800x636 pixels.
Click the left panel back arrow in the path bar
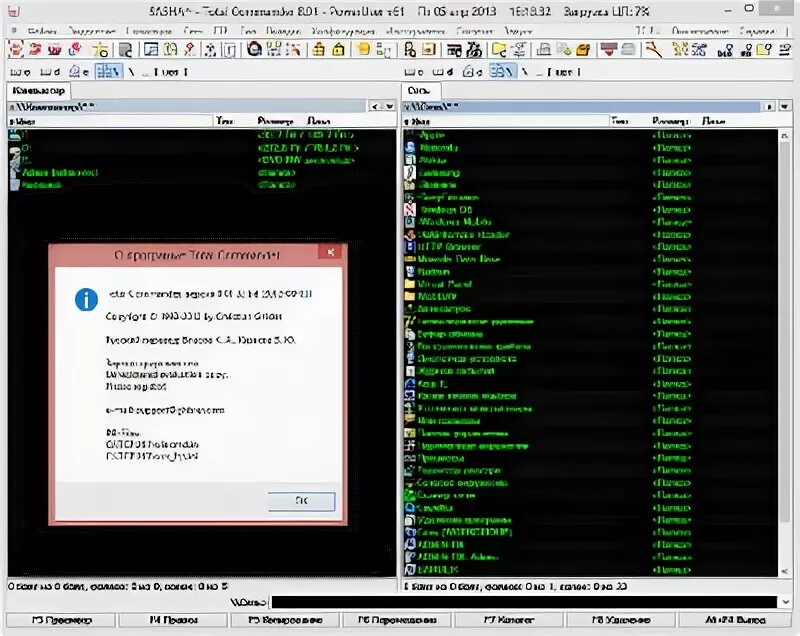coord(376,106)
